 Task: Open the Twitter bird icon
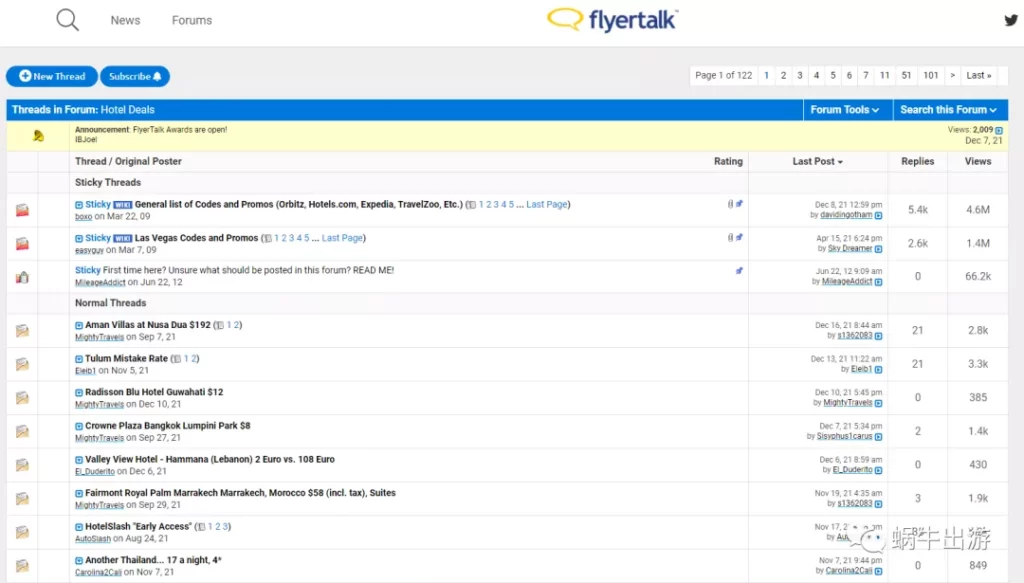point(1011,20)
